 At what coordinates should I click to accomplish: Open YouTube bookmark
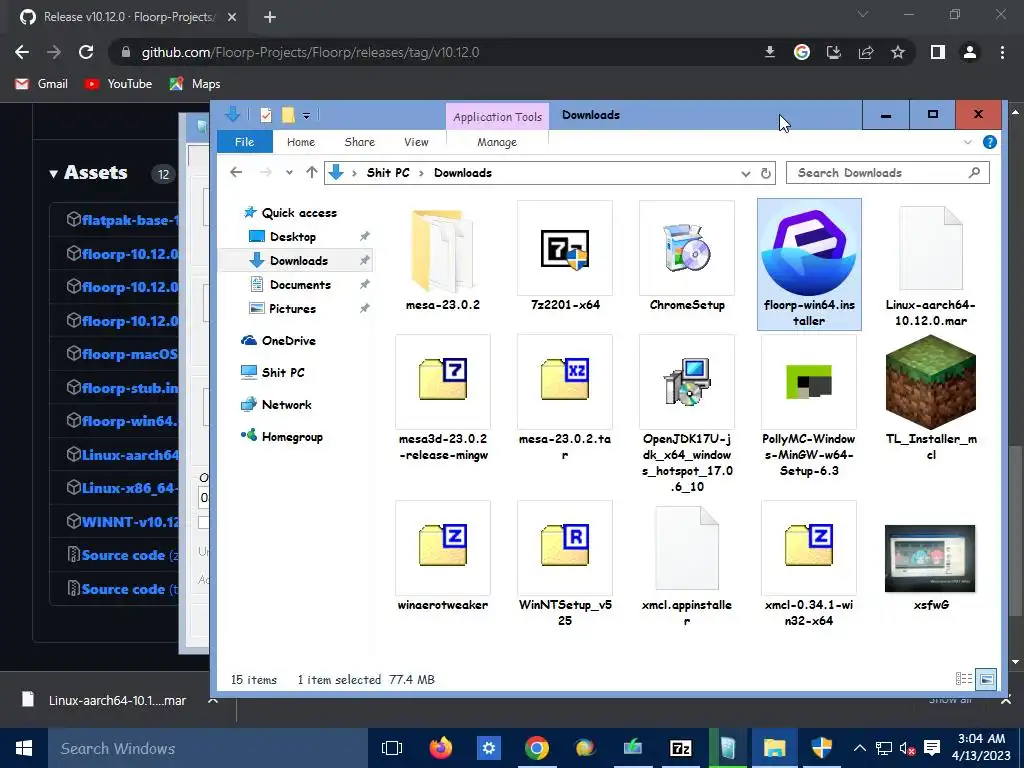(118, 84)
